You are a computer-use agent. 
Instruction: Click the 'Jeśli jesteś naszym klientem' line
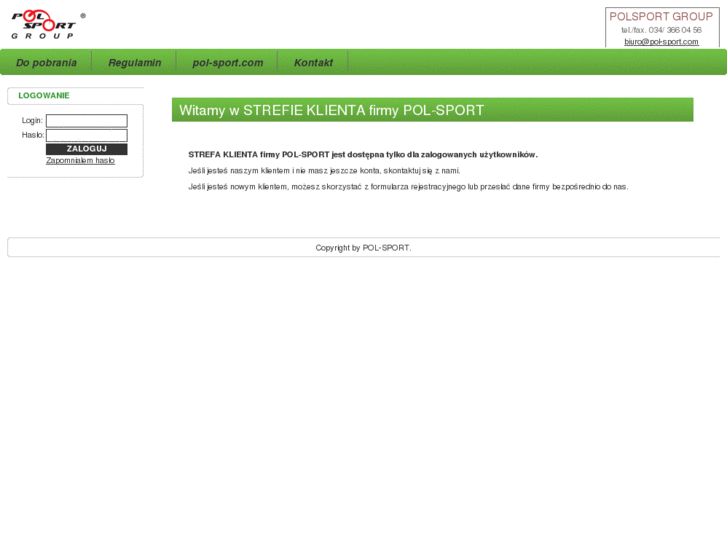click(324, 171)
